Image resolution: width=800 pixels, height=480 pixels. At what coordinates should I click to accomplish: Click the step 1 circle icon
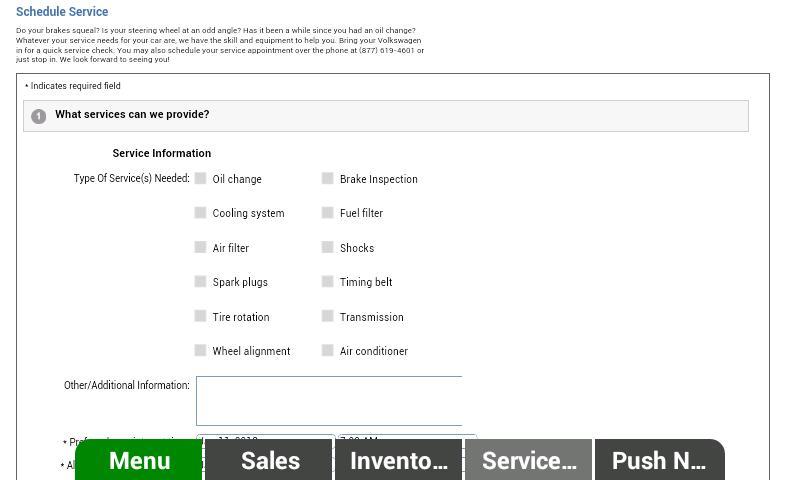pos(38,116)
